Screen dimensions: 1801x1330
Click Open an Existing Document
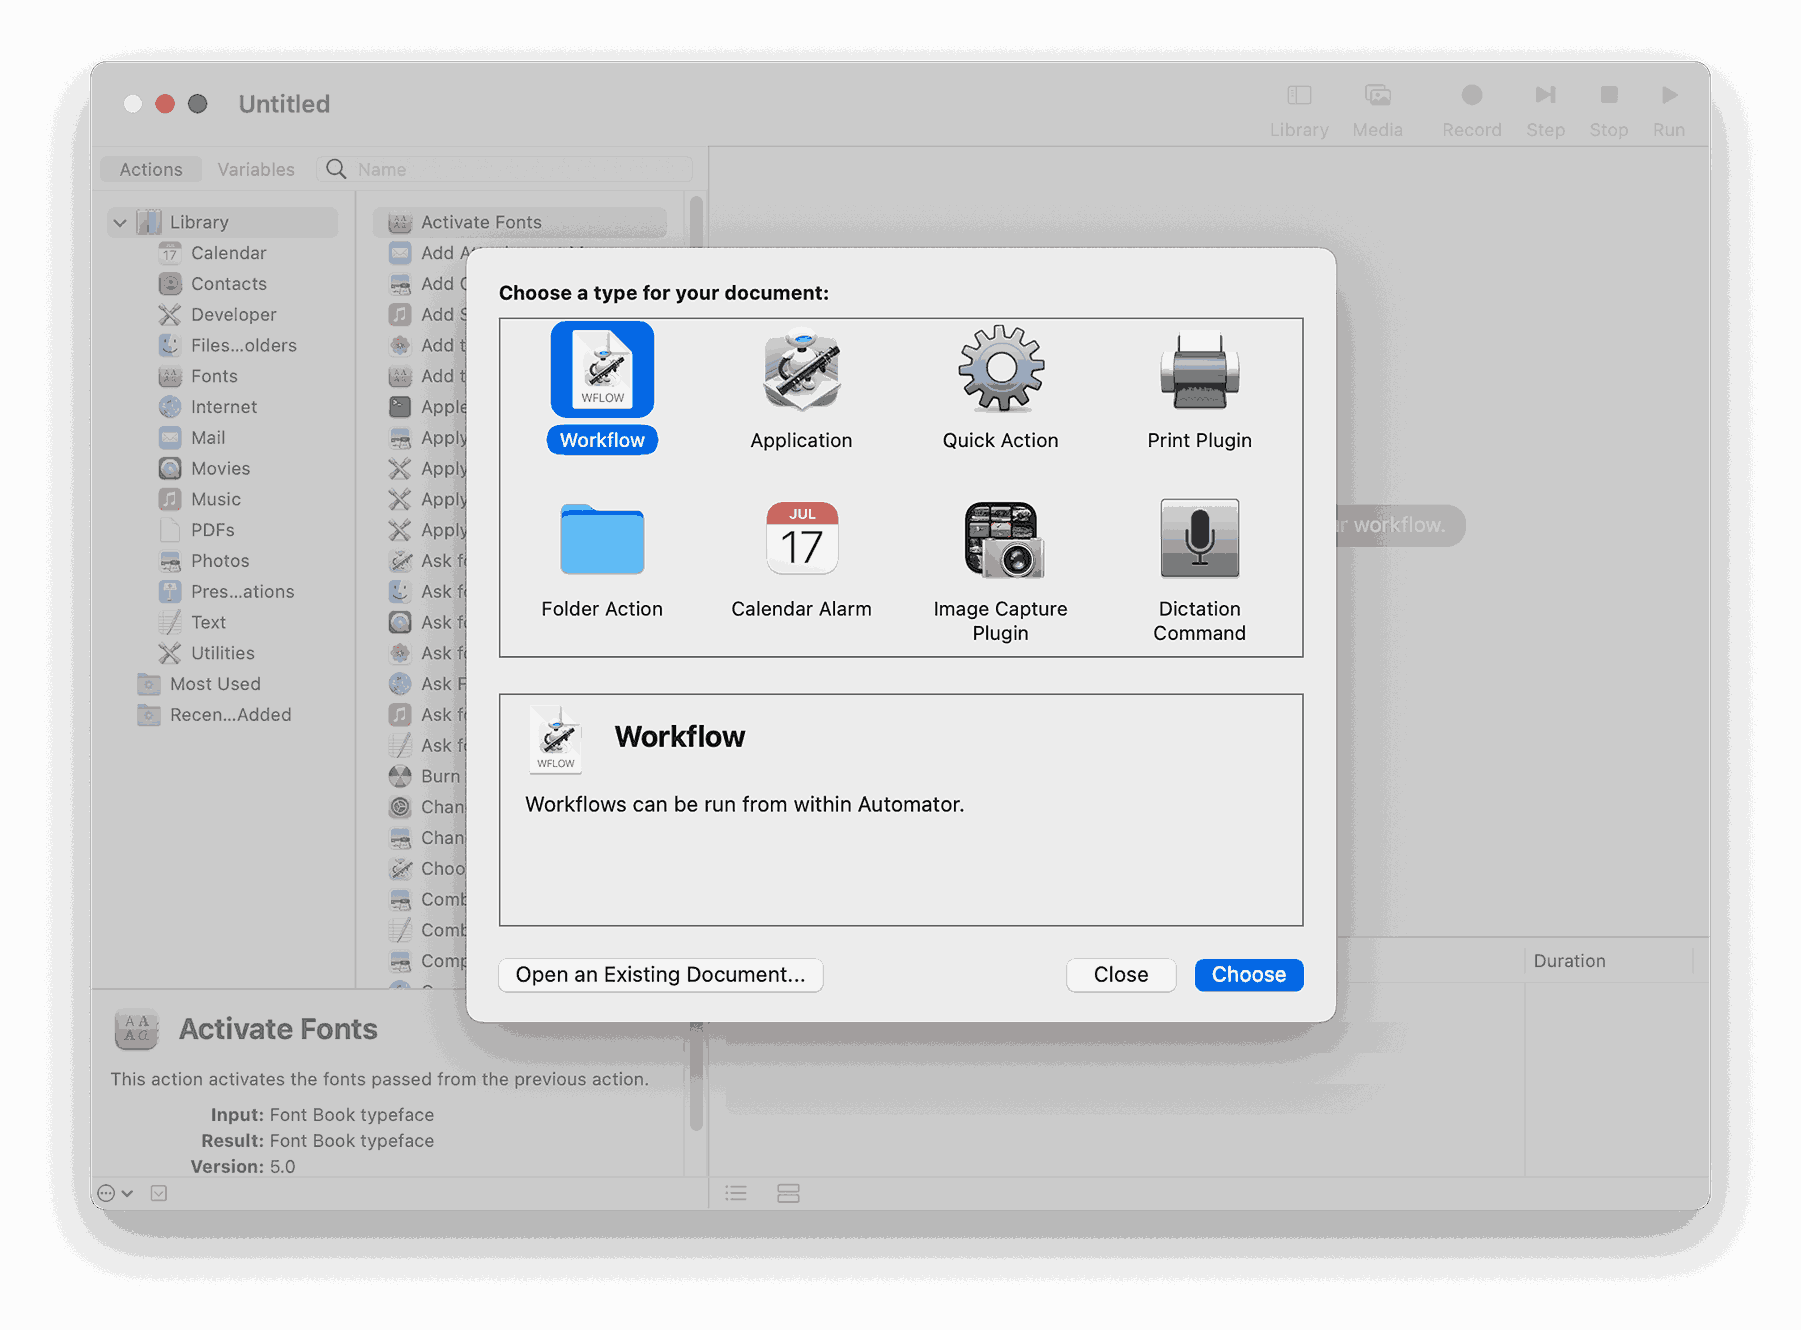pyautogui.click(x=660, y=974)
